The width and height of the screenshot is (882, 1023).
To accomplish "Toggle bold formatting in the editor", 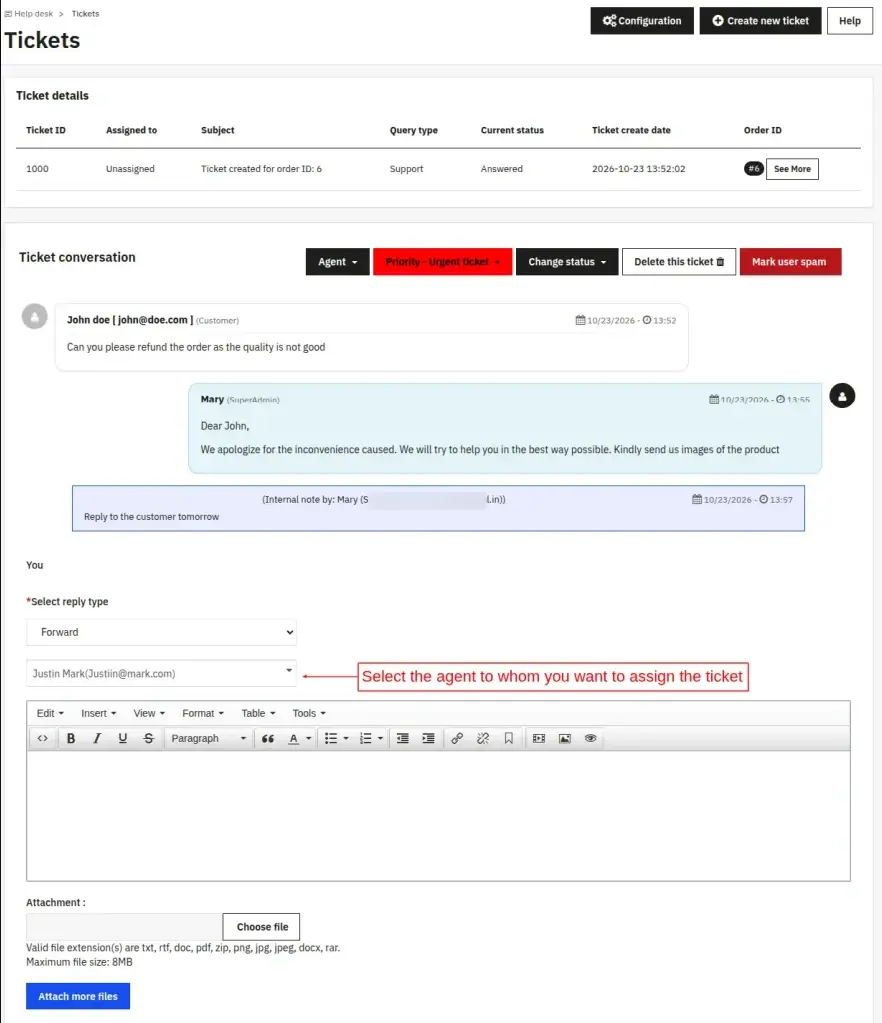I will click(71, 738).
